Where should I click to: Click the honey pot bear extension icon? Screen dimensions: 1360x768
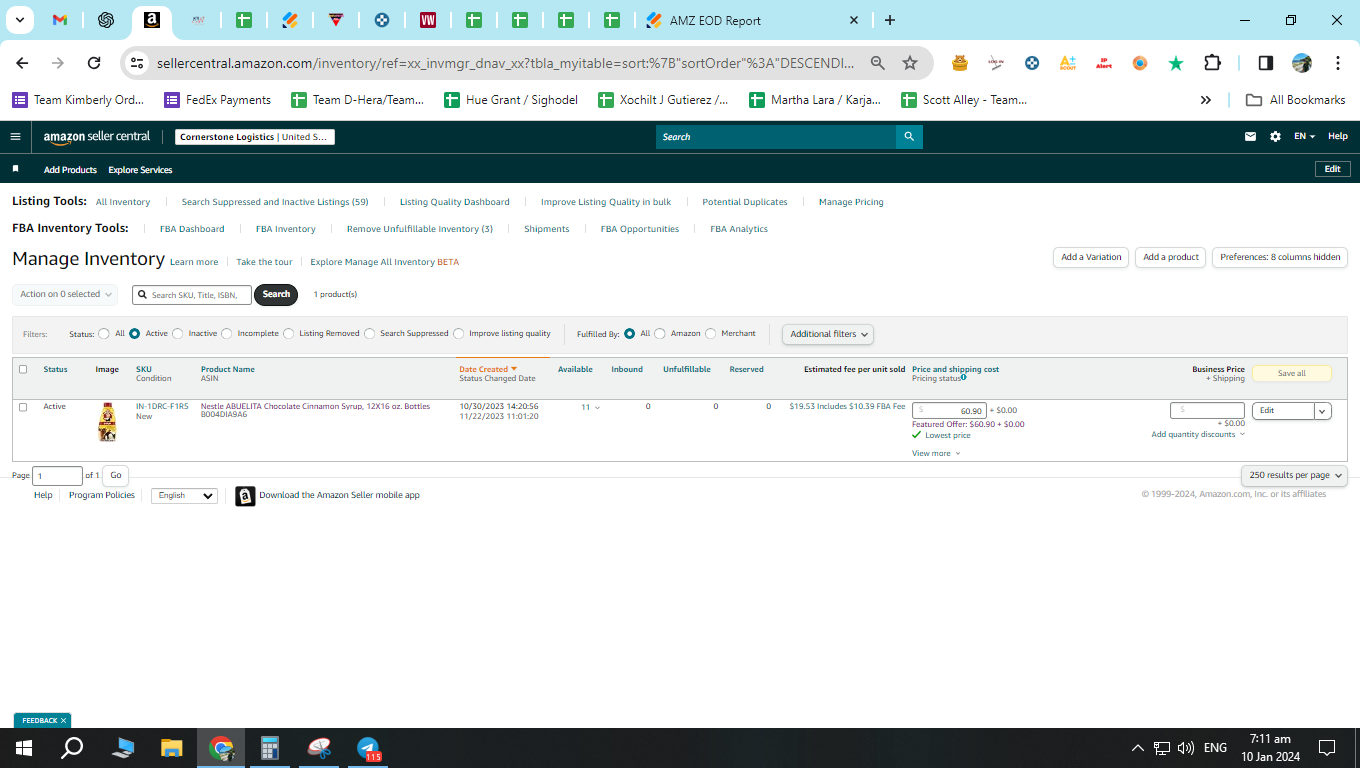pos(960,63)
